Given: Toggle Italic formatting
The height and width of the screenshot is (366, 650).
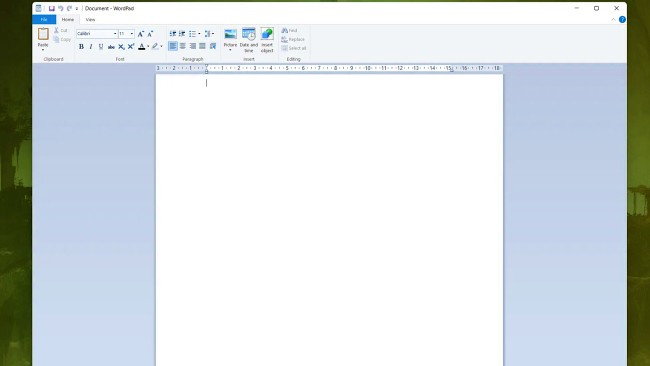Looking at the screenshot, I should [x=91, y=46].
